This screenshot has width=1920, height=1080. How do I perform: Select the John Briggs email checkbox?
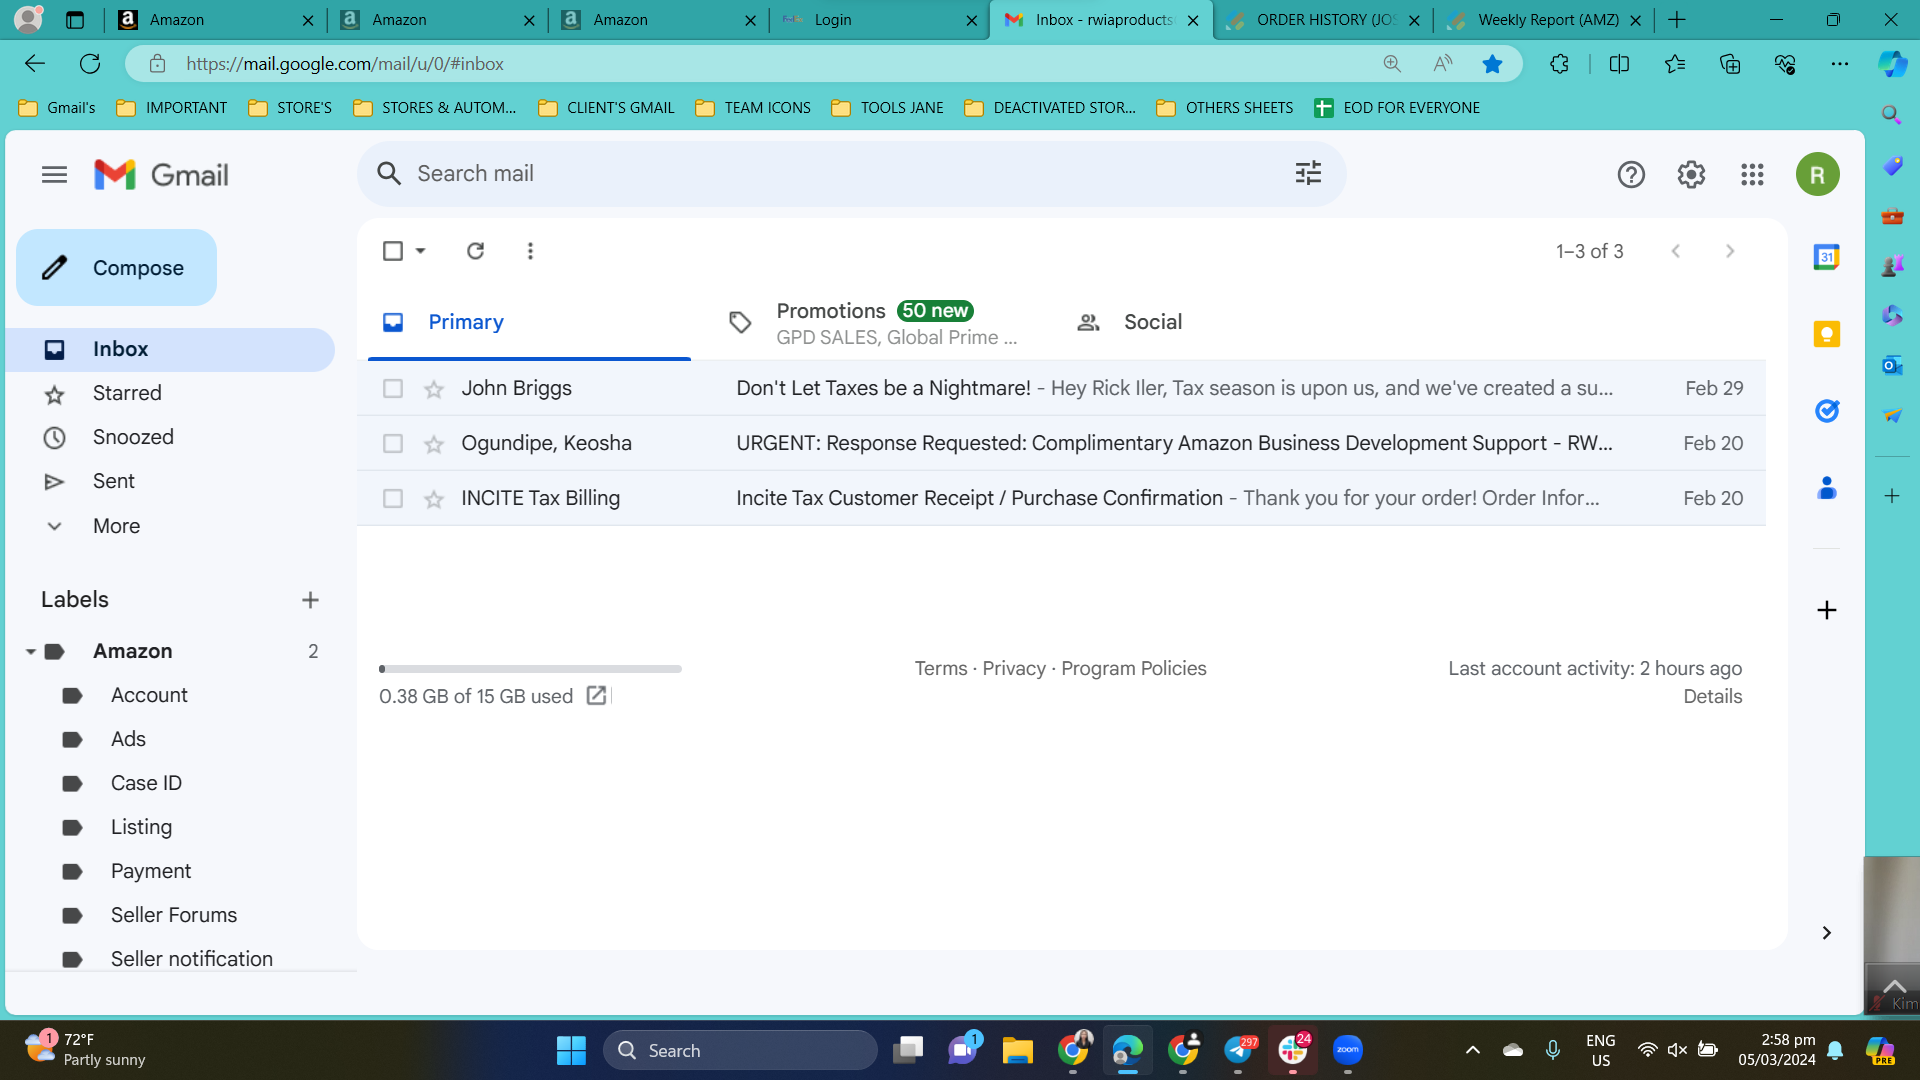pyautogui.click(x=393, y=388)
